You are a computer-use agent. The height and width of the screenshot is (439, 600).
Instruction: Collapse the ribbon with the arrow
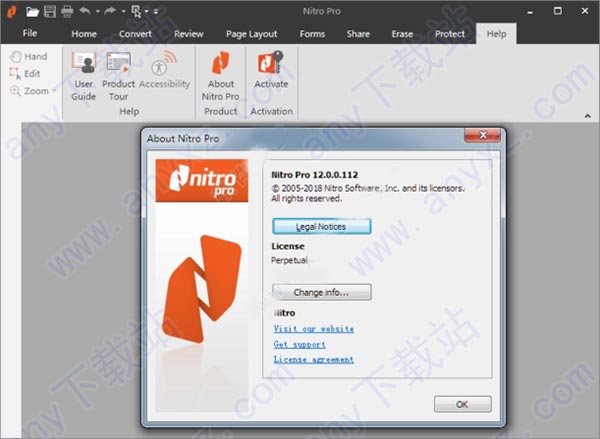point(588,116)
